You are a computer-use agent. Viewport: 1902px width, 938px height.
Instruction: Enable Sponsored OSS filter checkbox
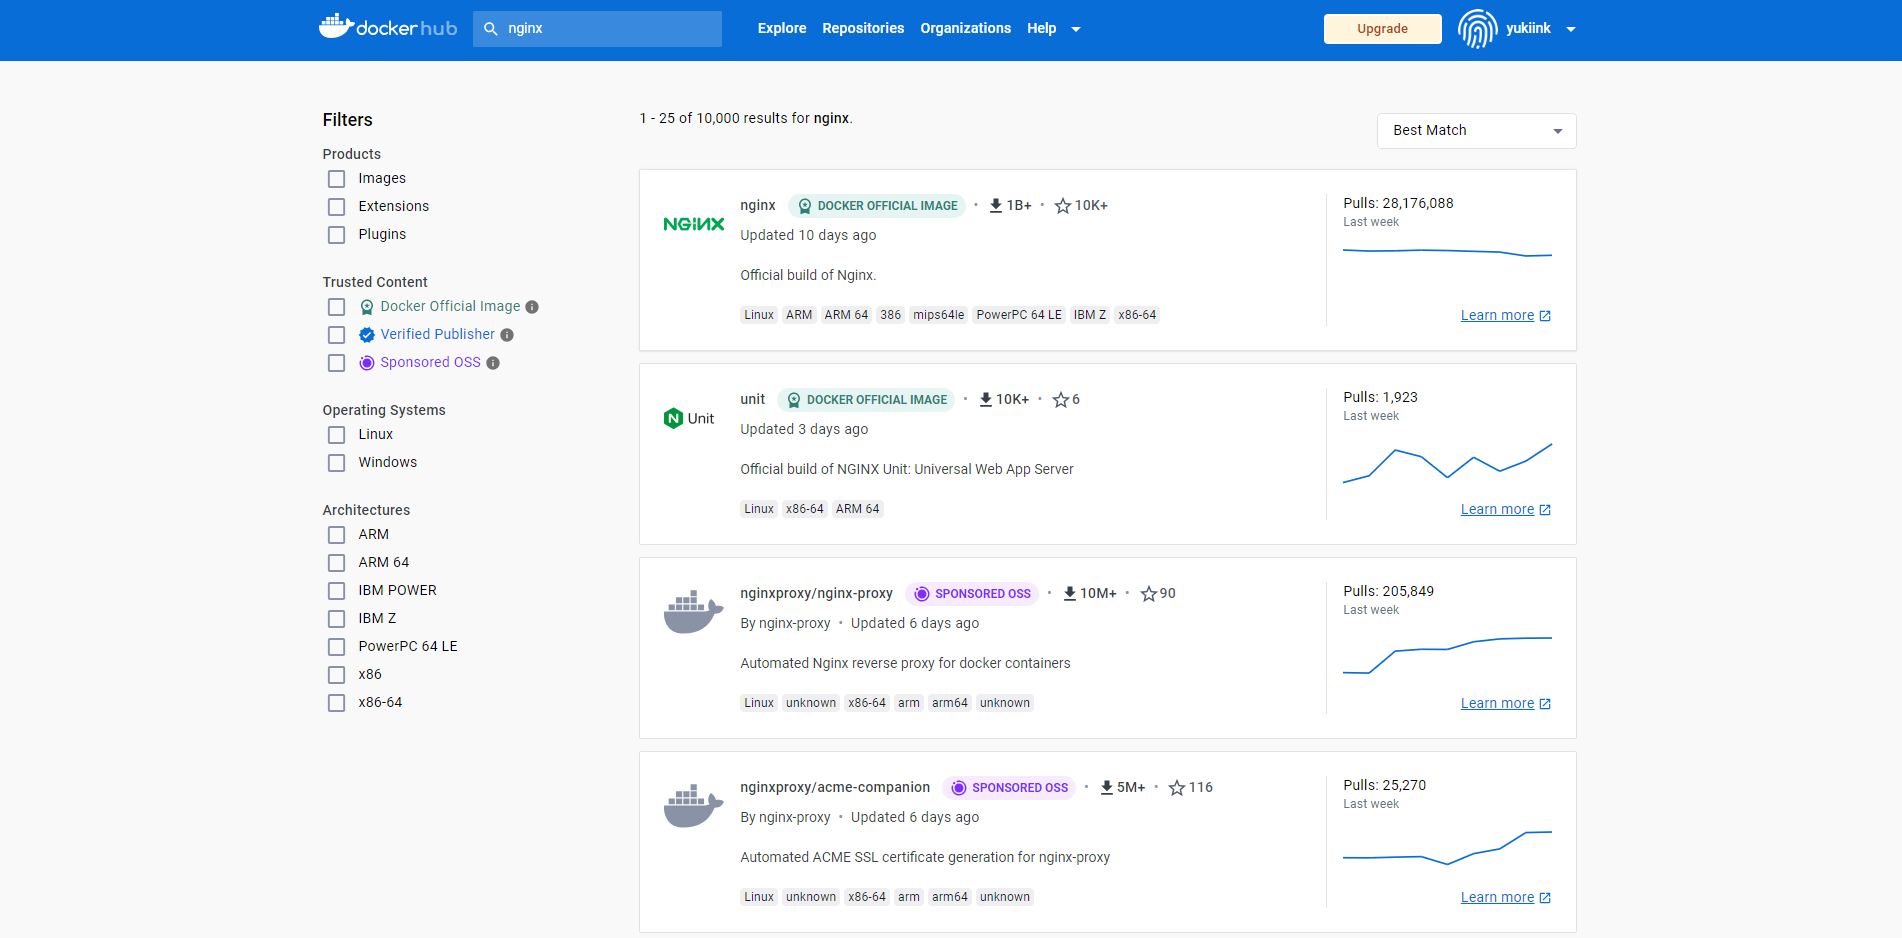tap(337, 363)
